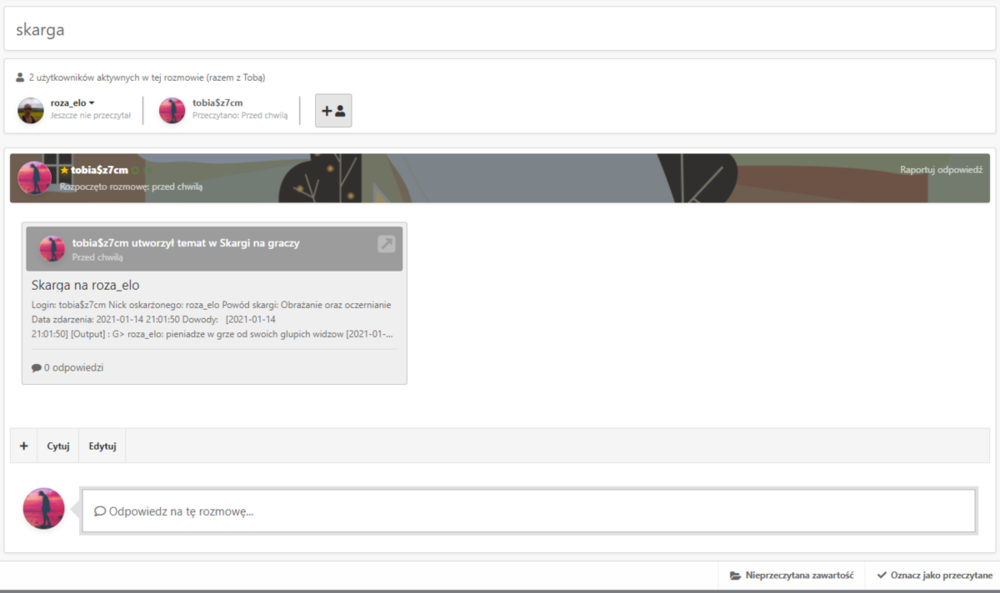Click the user avatar beside reply box

(44, 509)
